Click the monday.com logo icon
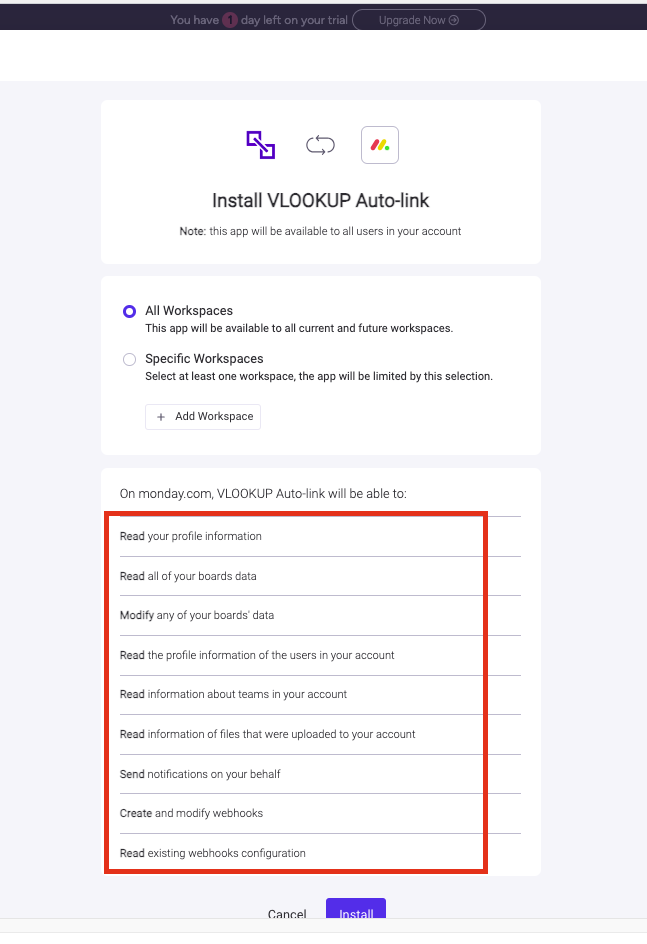 click(380, 145)
